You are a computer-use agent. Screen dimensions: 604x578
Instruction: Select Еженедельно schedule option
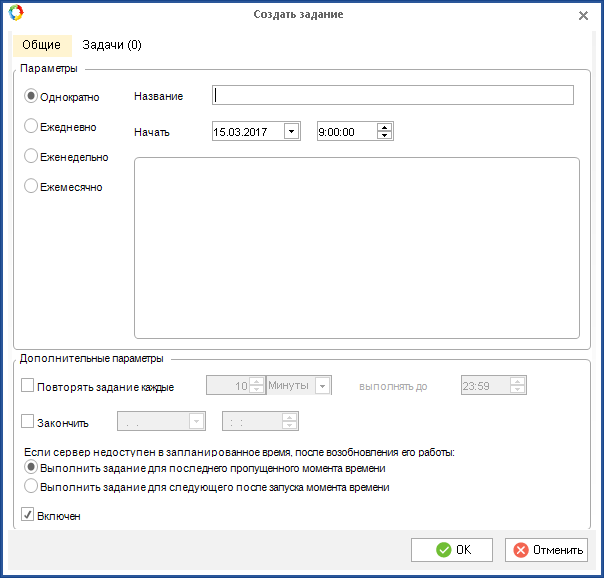[31, 156]
